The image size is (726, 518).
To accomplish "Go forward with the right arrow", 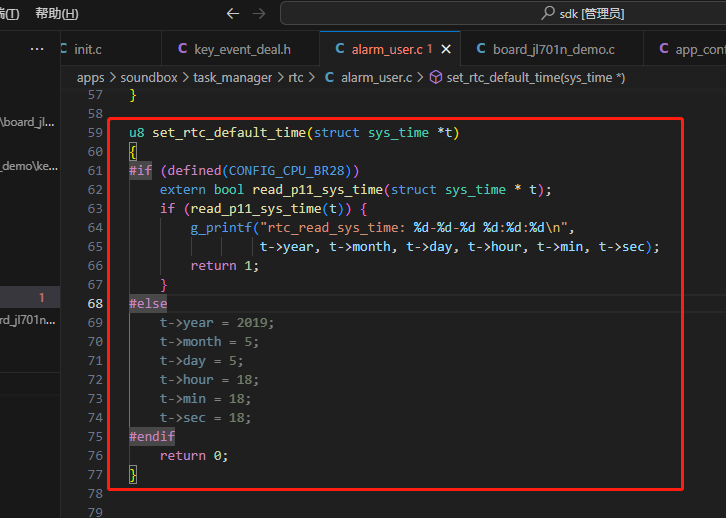I will click(259, 13).
